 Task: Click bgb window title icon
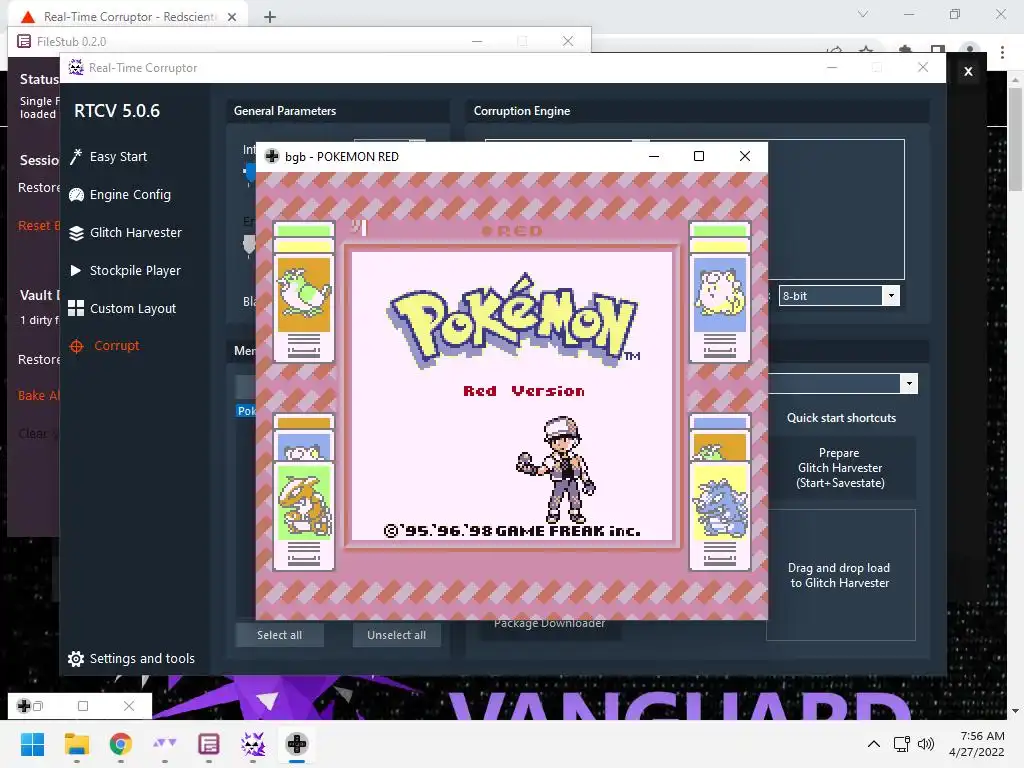[272, 156]
